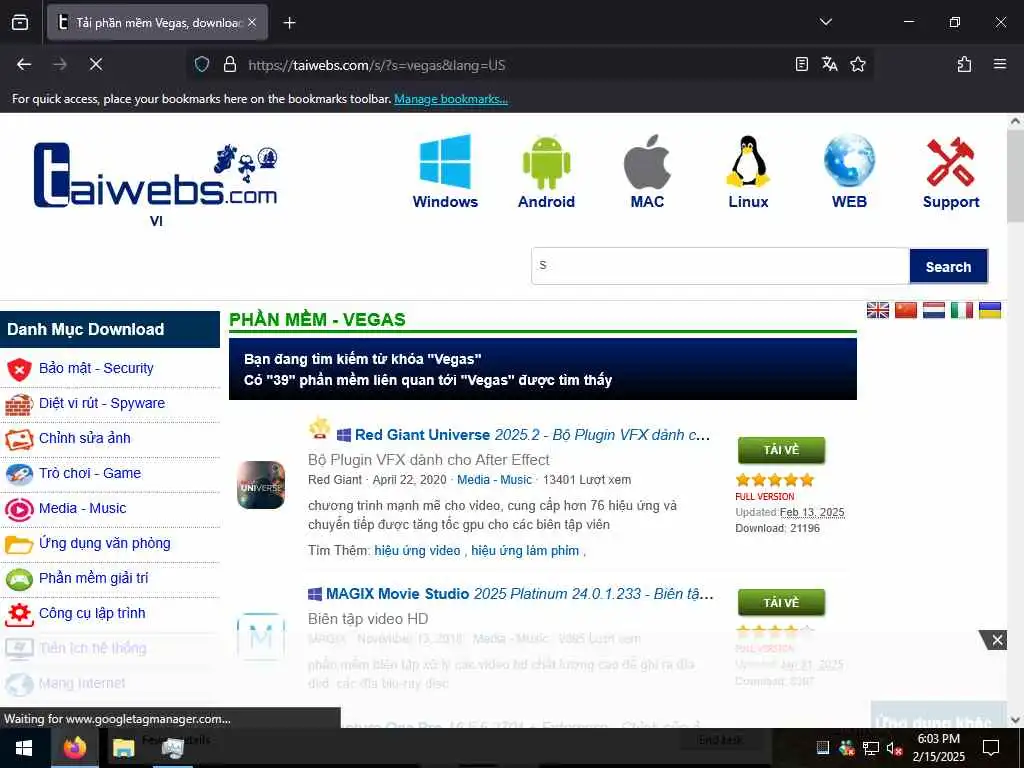The width and height of the screenshot is (1024, 768).
Task: Open the Linux penguin category icon
Action: (748, 171)
